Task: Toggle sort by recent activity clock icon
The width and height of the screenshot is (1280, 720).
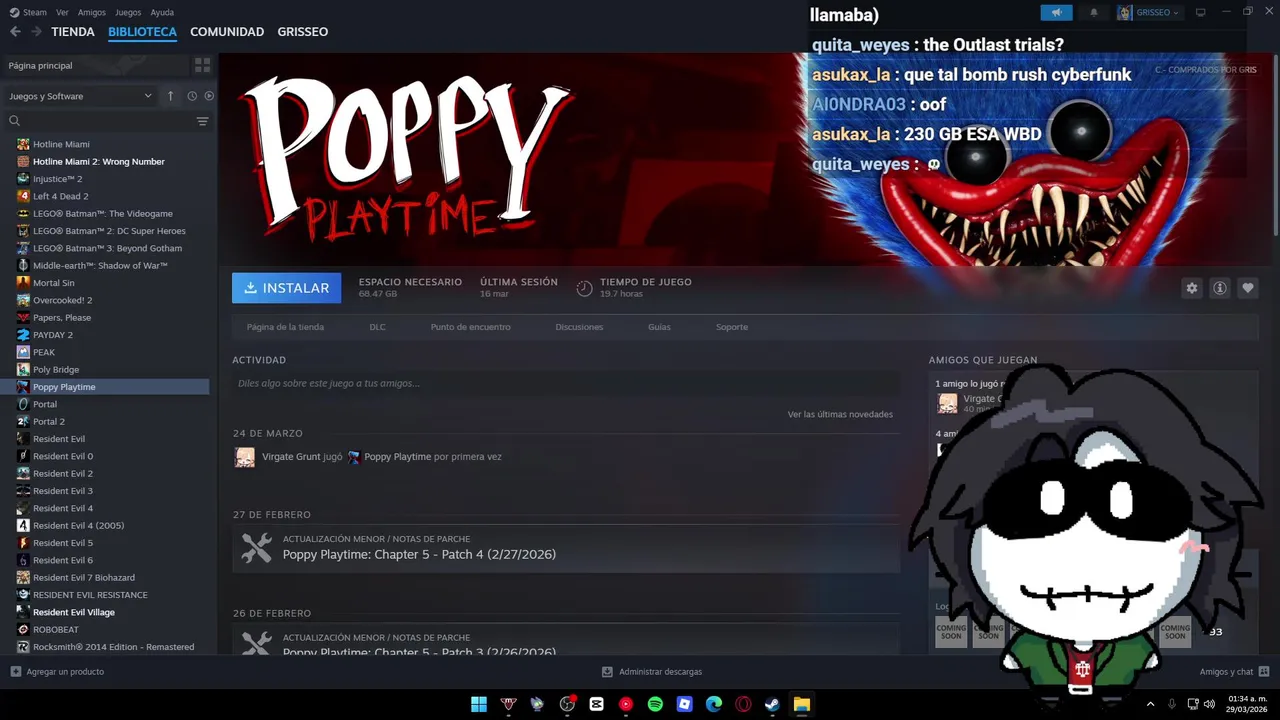Action: (192, 96)
